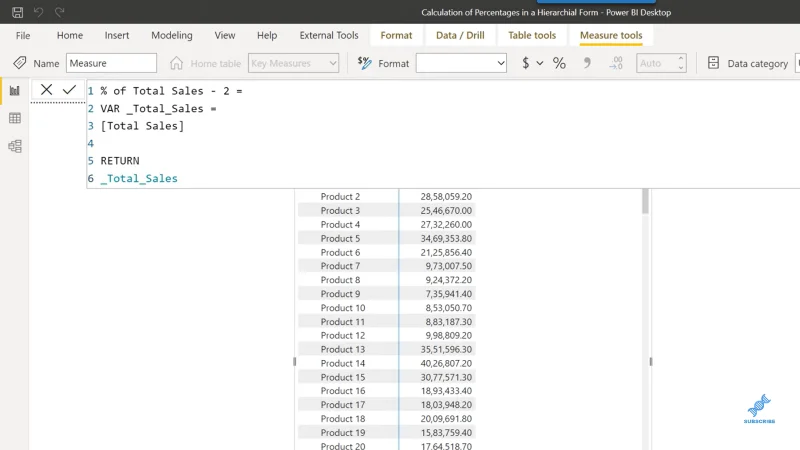
Task: Select the Product 7 row
Action: (386, 266)
